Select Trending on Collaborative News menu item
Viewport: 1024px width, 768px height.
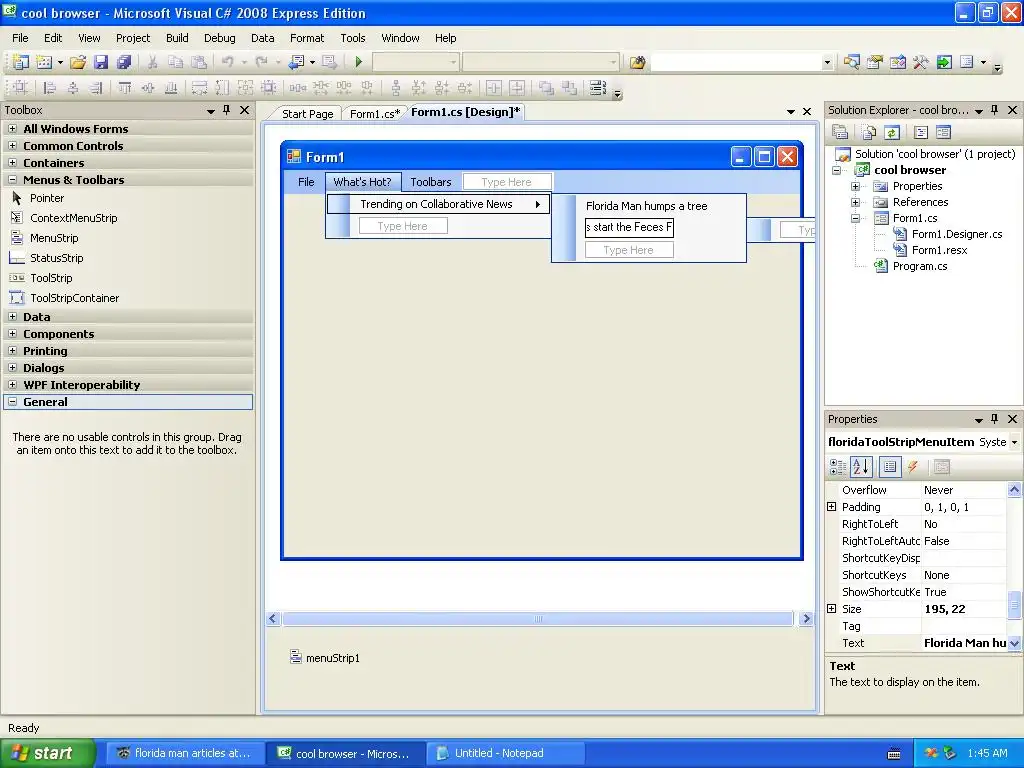[438, 204]
